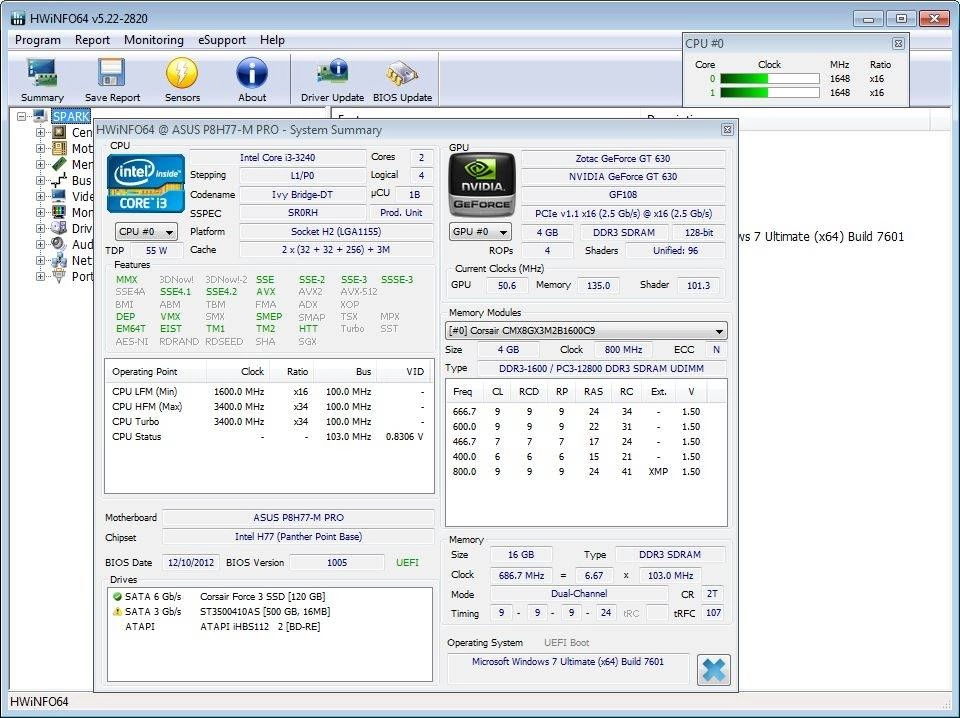Click the SPARK computer icon in tree
Image resolution: width=960 pixels, height=718 pixels.
tap(40, 116)
